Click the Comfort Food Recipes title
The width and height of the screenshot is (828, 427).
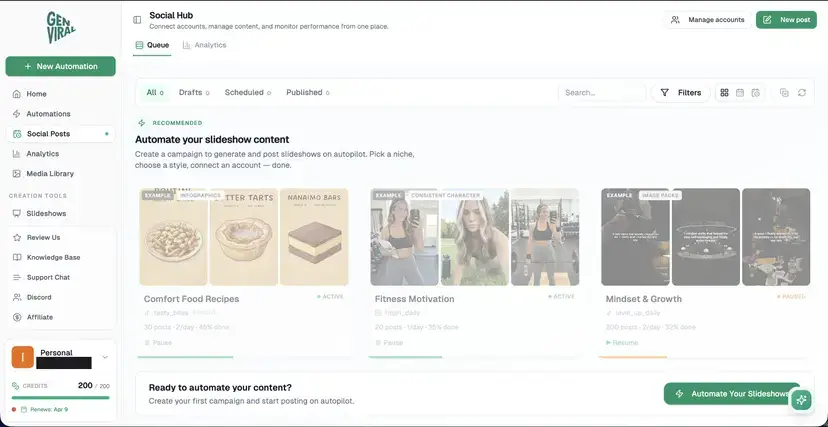191,299
